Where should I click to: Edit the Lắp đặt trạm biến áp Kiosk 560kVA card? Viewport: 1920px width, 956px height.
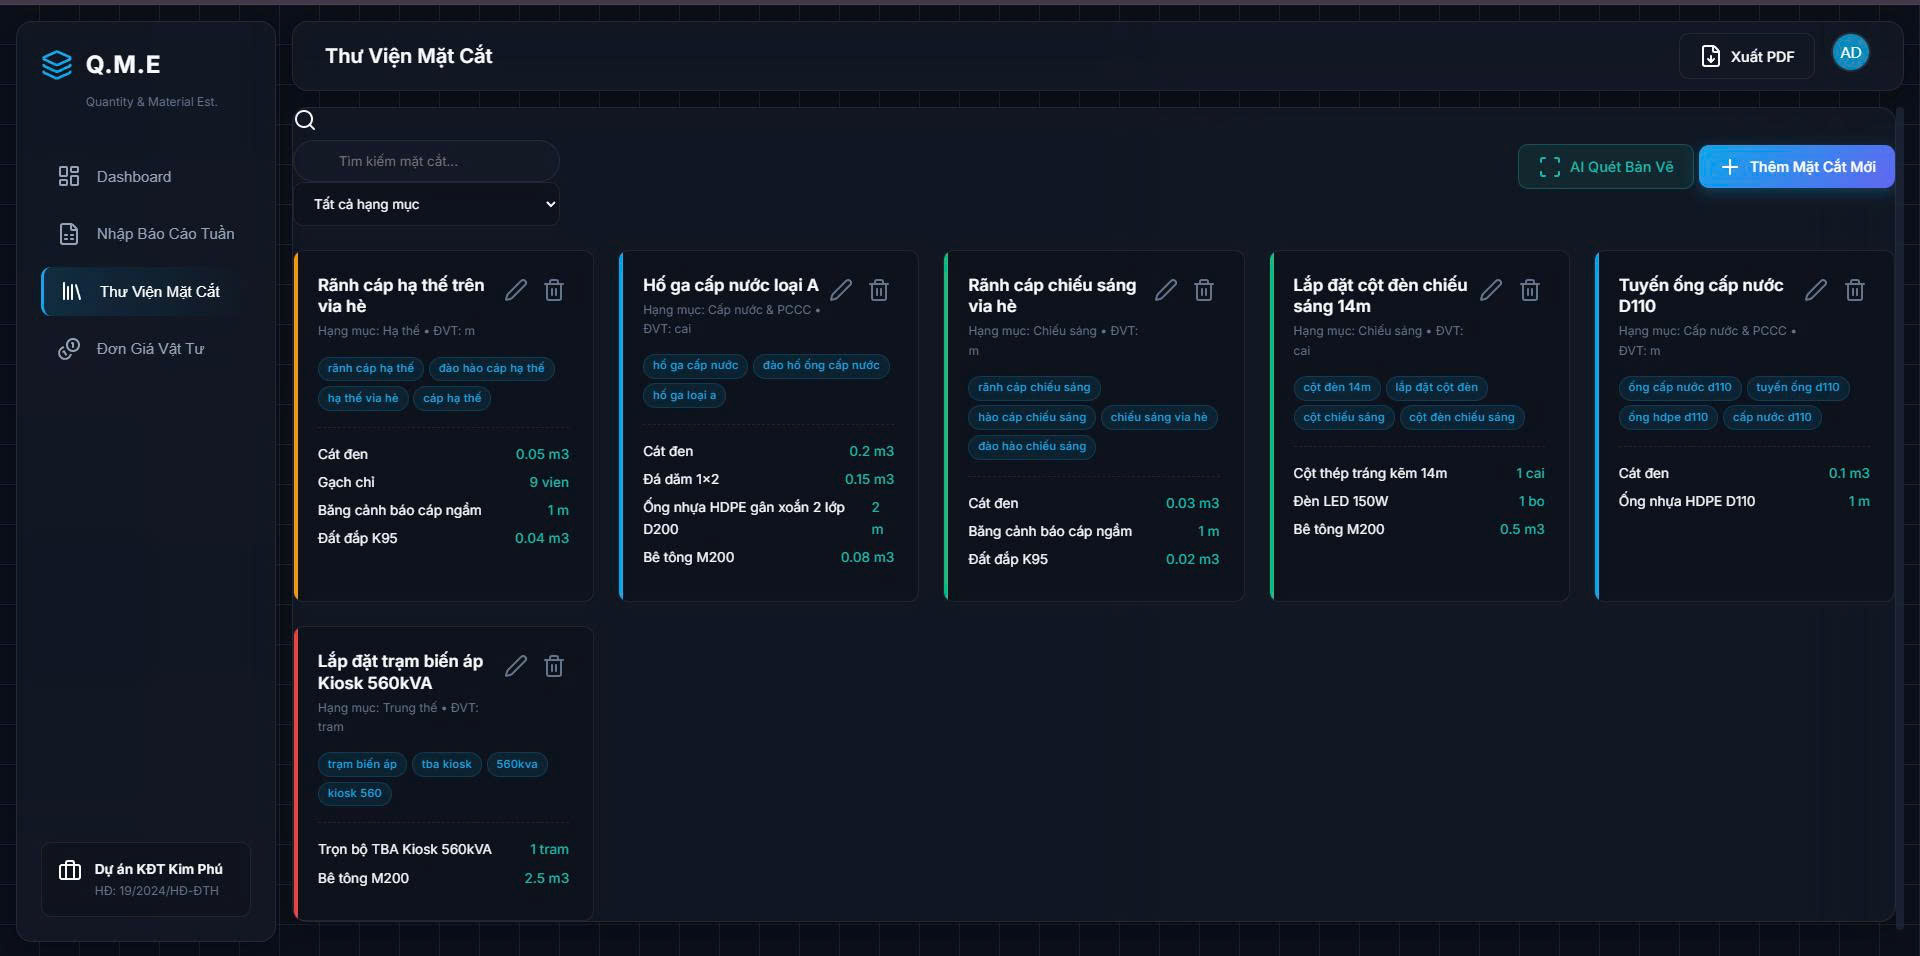(516, 666)
